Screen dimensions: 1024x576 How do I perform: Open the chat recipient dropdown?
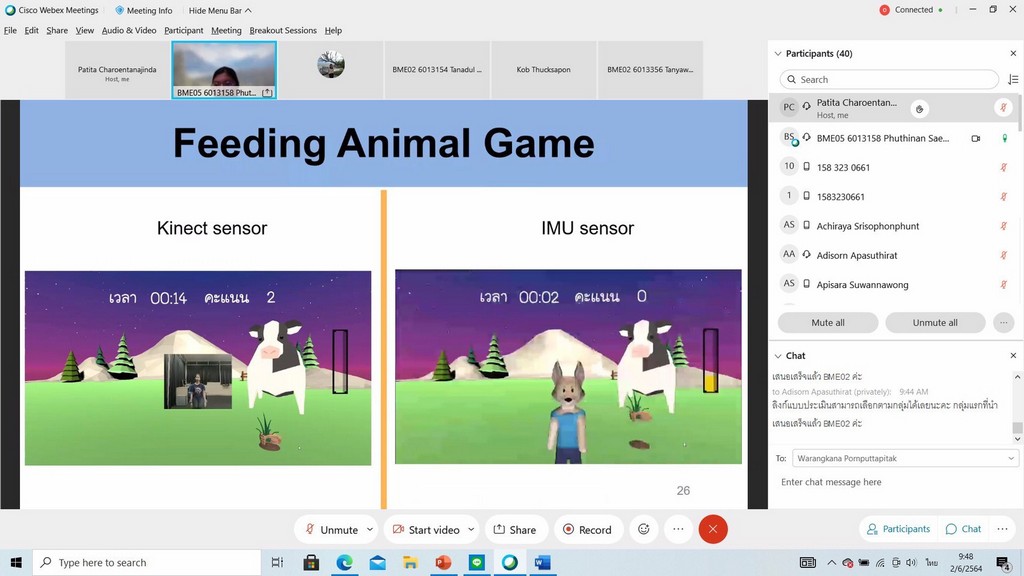tap(905, 458)
